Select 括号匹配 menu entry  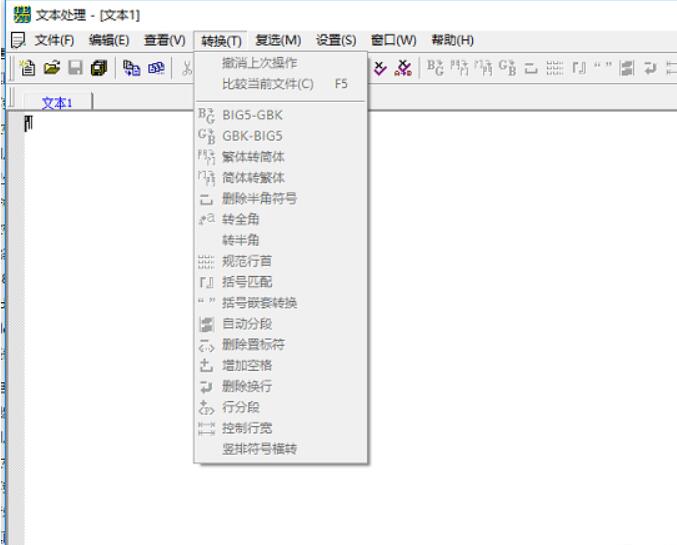281,282
